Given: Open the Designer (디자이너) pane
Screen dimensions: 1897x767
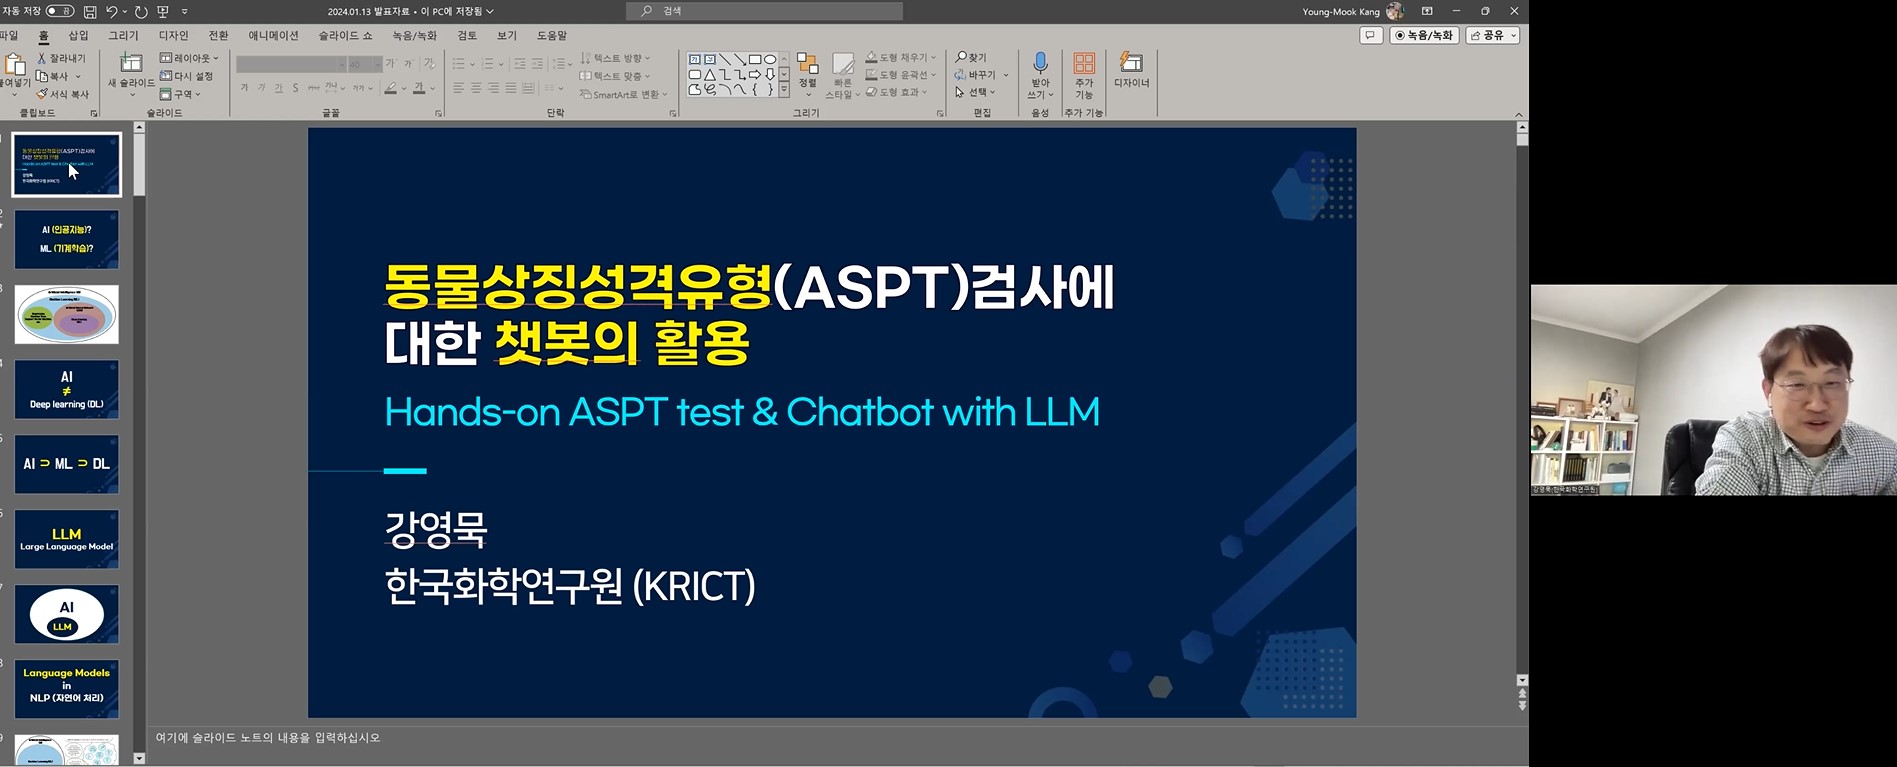Looking at the screenshot, I should [x=1131, y=70].
